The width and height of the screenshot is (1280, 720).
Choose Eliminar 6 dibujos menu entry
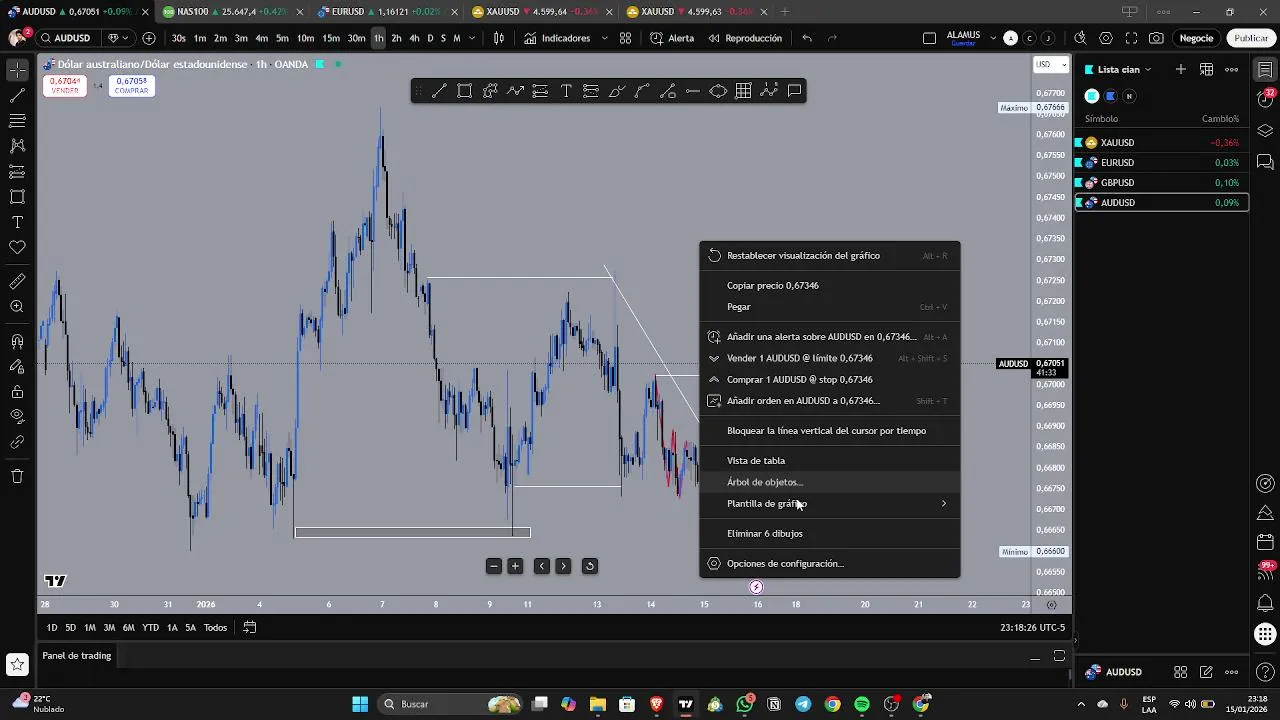pyautogui.click(x=829, y=534)
